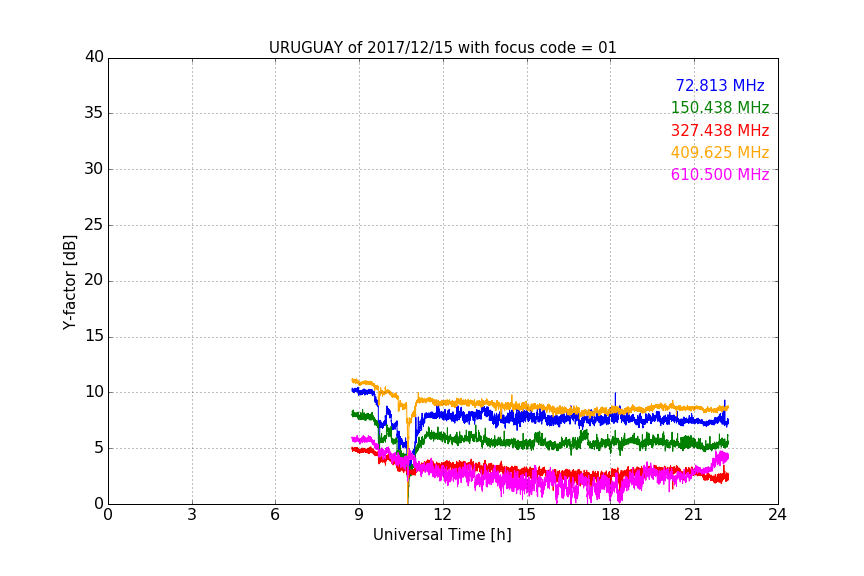Click the x-axis tick label 21
Viewport: 864px width, 576px height.
click(x=694, y=515)
